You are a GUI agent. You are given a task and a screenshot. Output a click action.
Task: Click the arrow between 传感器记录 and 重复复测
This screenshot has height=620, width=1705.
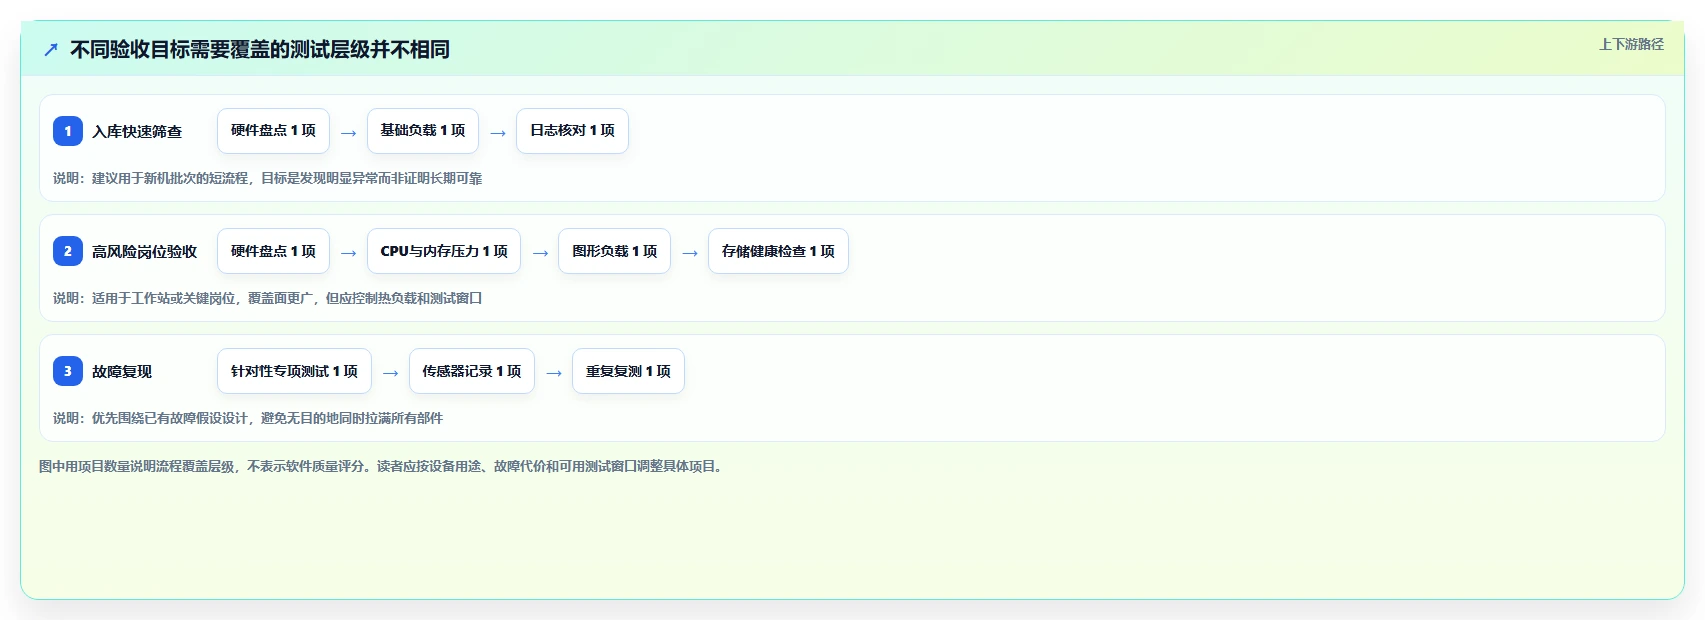[554, 373]
